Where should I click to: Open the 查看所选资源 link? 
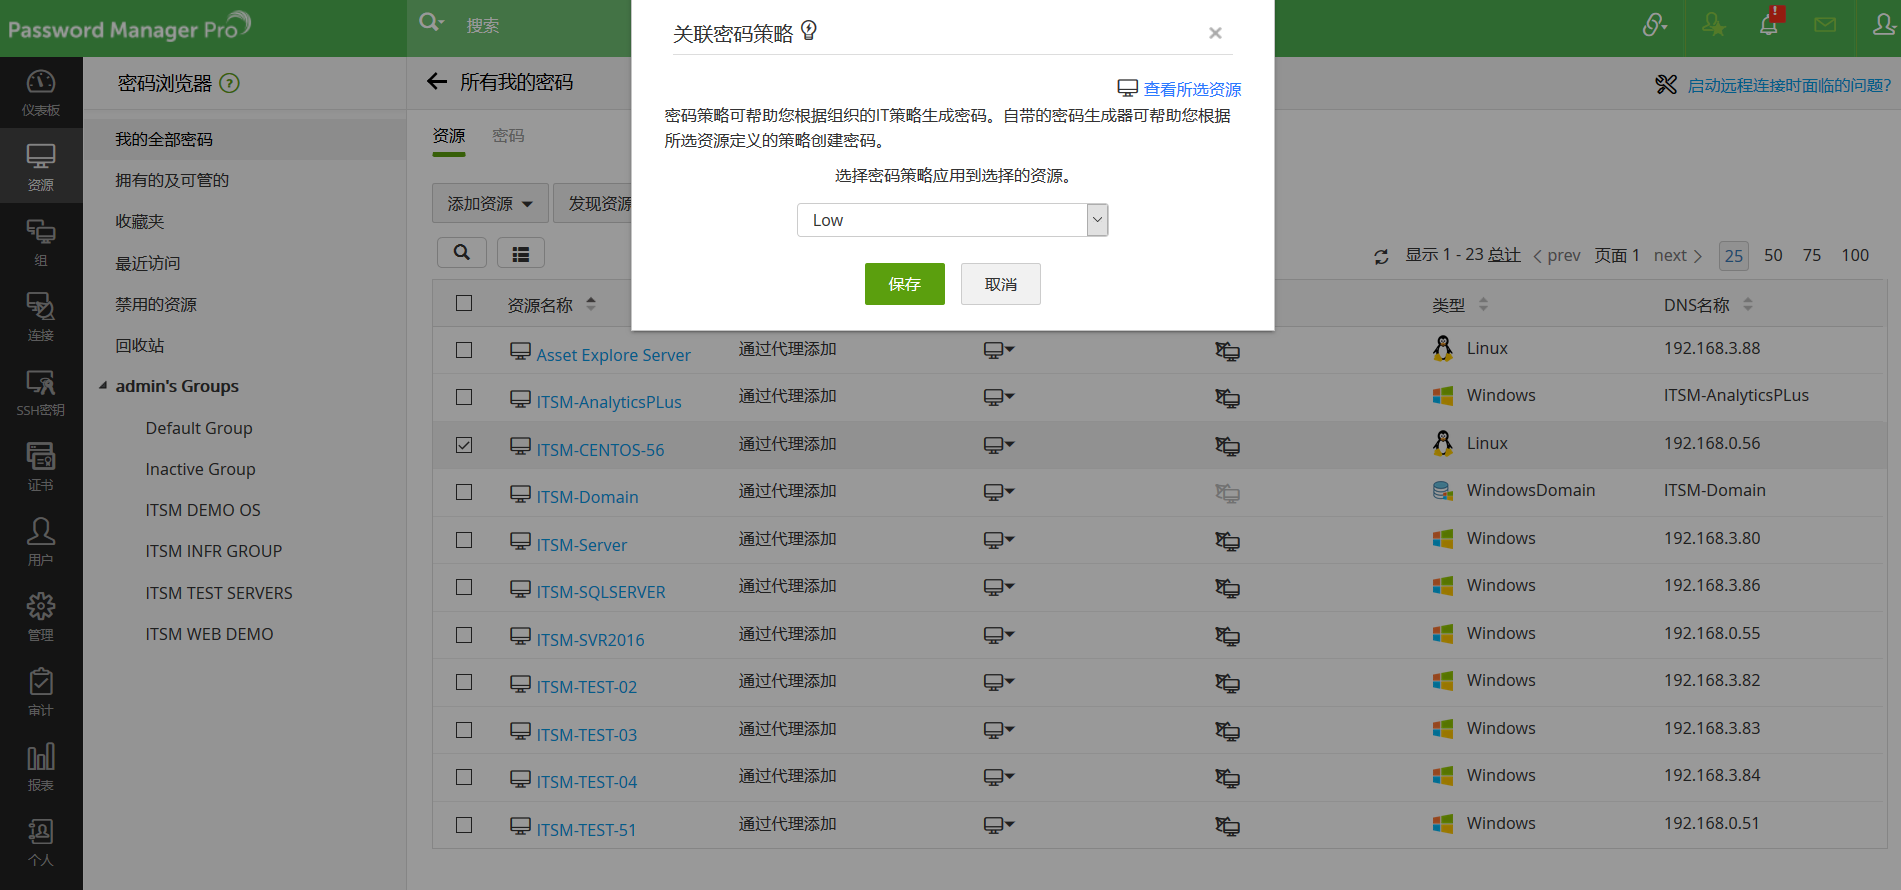tap(1191, 89)
